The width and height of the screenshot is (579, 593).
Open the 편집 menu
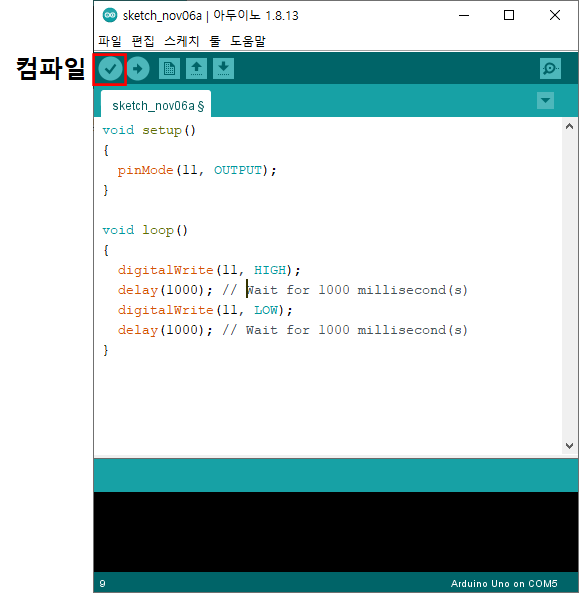(x=143, y=41)
